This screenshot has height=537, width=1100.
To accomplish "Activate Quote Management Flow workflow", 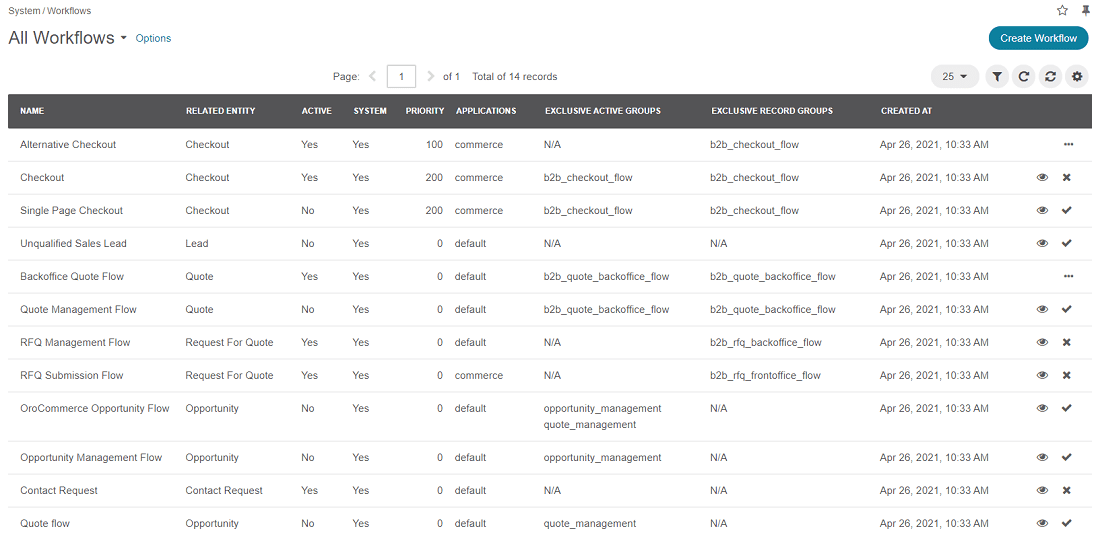I will pyautogui.click(x=1067, y=310).
